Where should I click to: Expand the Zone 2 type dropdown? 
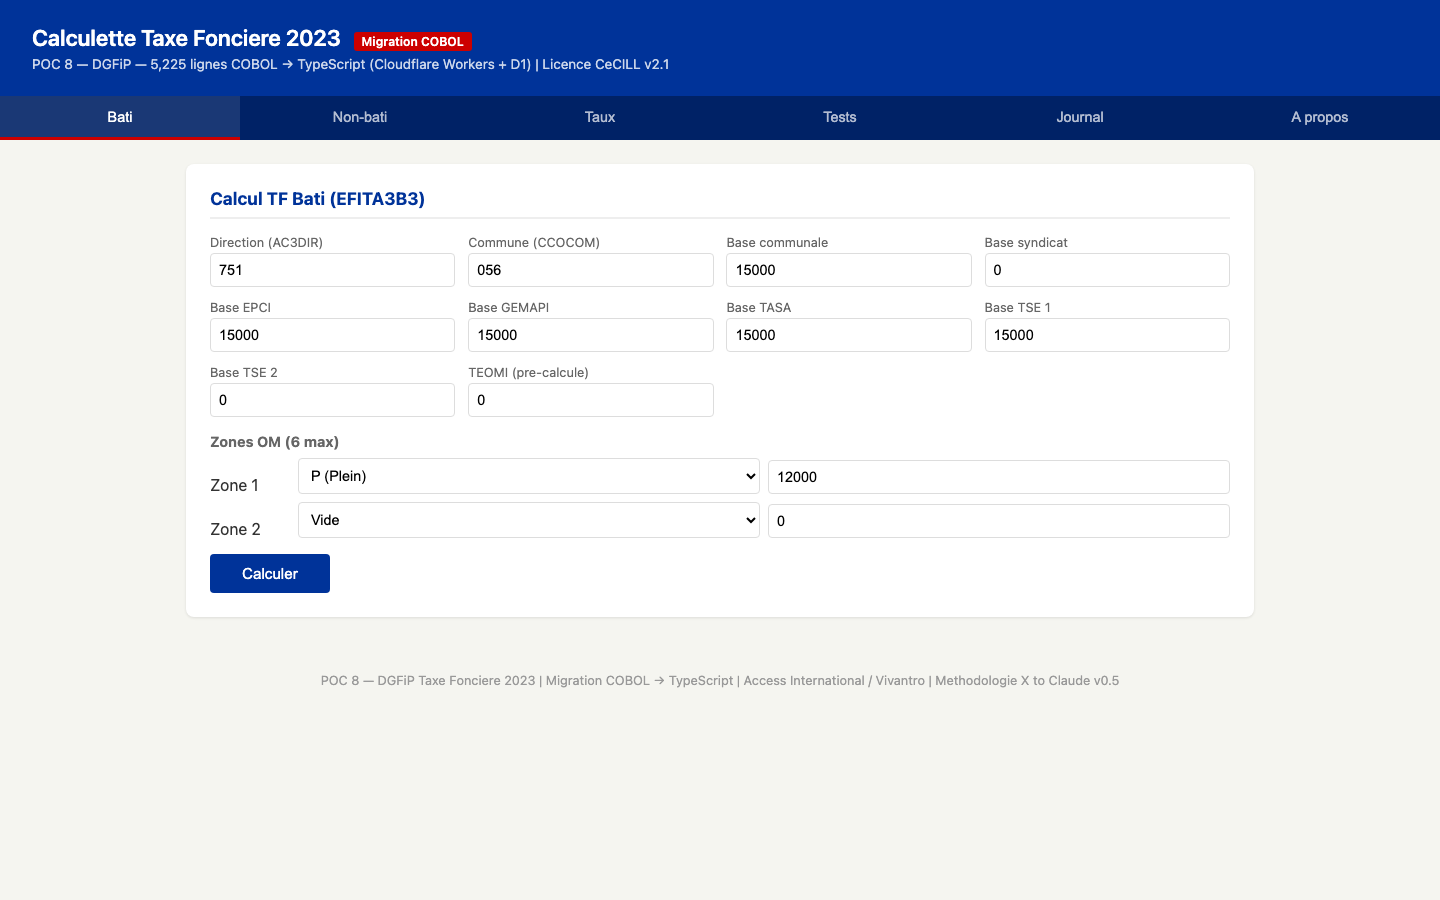click(x=528, y=520)
